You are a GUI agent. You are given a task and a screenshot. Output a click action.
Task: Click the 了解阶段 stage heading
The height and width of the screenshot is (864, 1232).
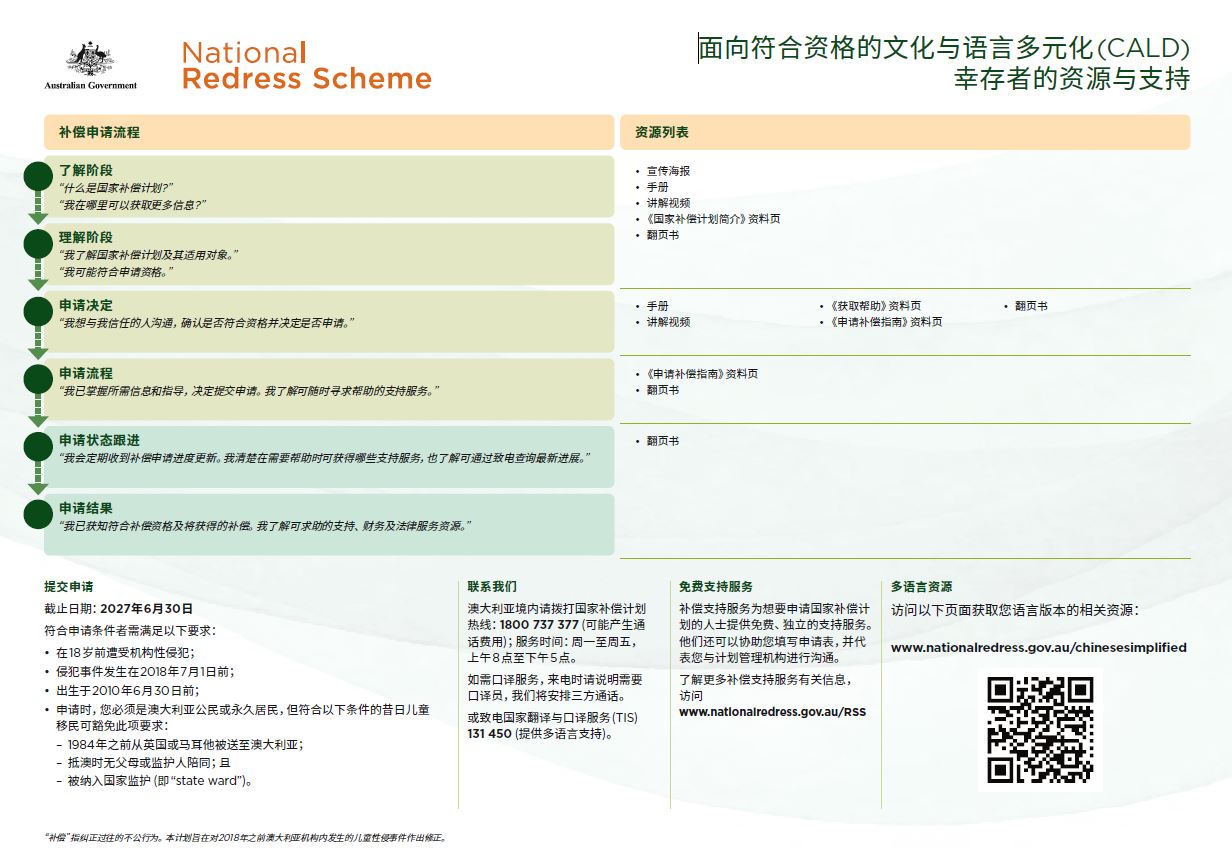click(86, 170)
